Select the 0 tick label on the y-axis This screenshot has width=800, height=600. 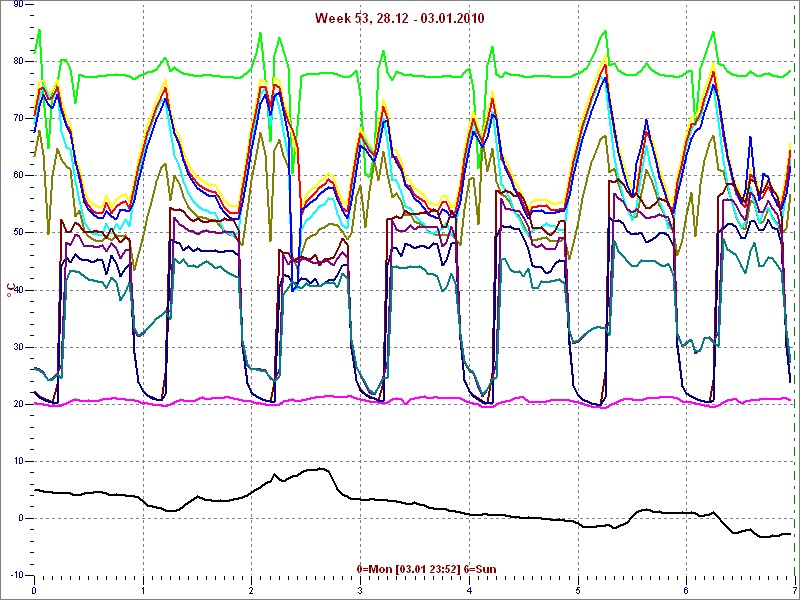tap(20, 519)
